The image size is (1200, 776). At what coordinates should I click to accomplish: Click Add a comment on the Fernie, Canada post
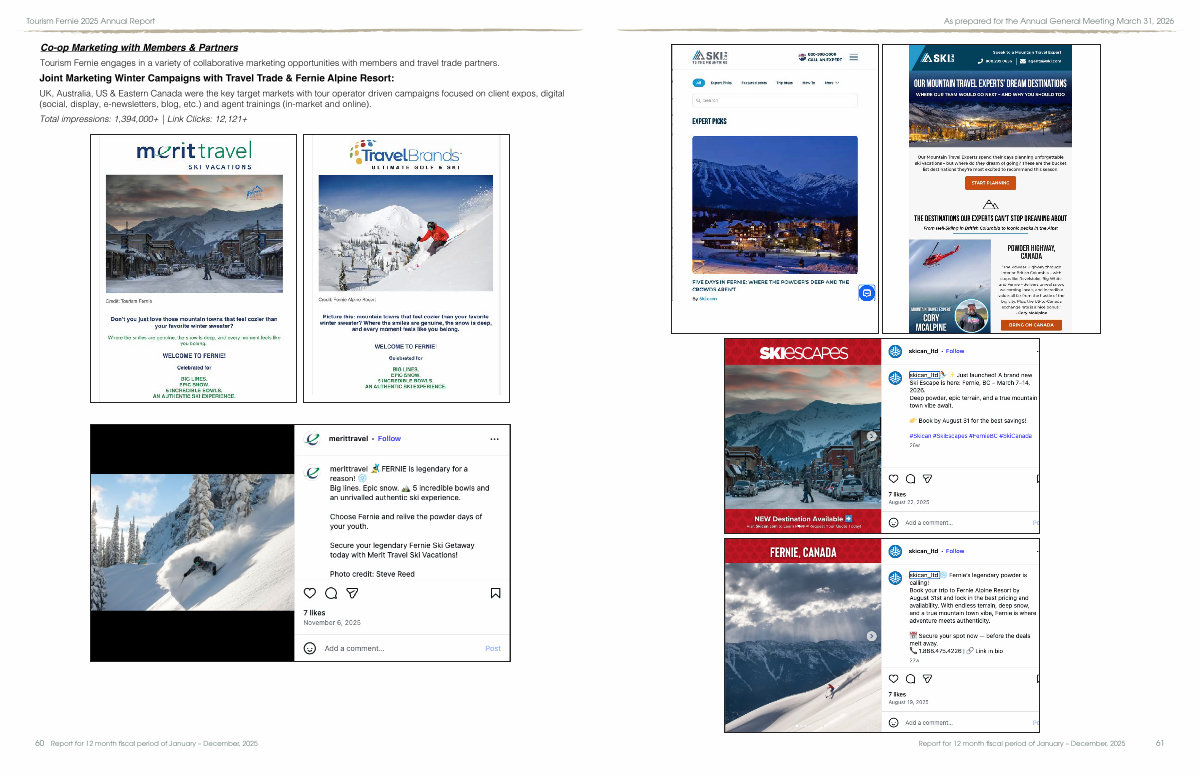(x=929, y=722)
